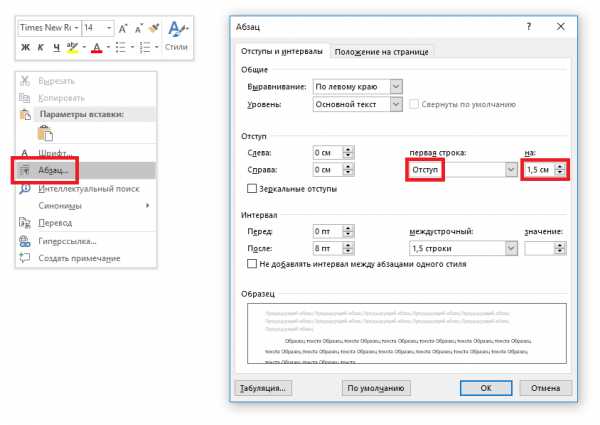Toggle bold Ж formatting in mini toolbar
The width and height of the screenshot is (600, 425).
tap(25, 47)
